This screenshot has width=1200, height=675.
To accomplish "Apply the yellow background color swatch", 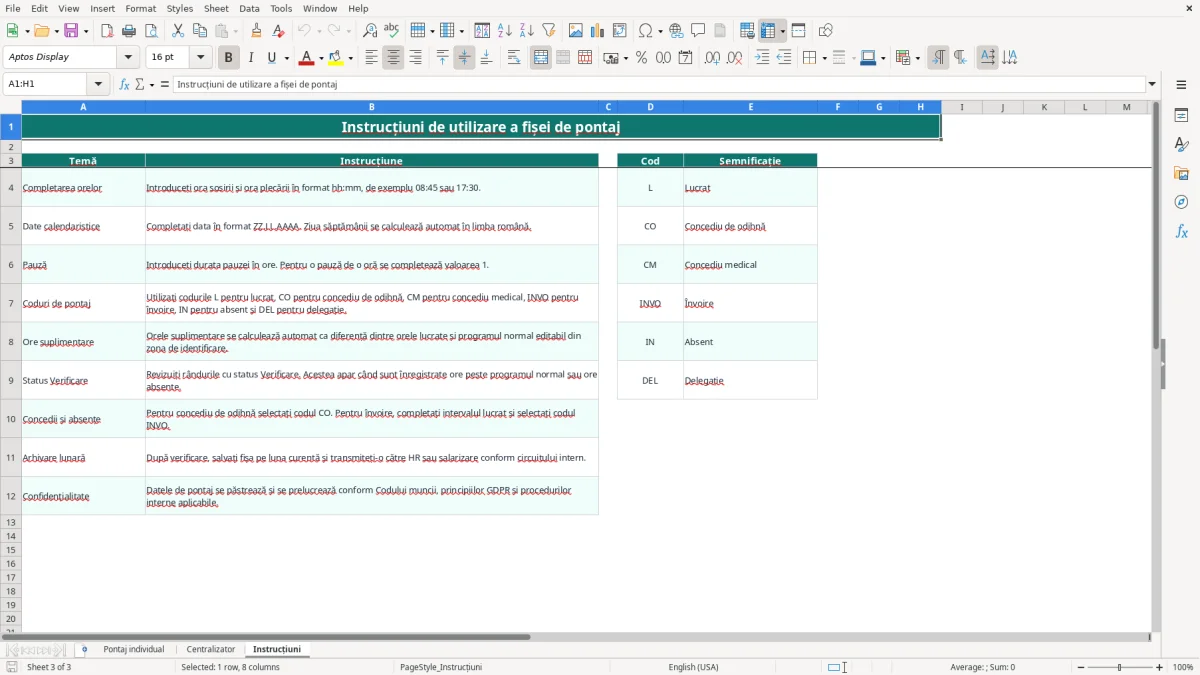I will click(x=336, y=58).
